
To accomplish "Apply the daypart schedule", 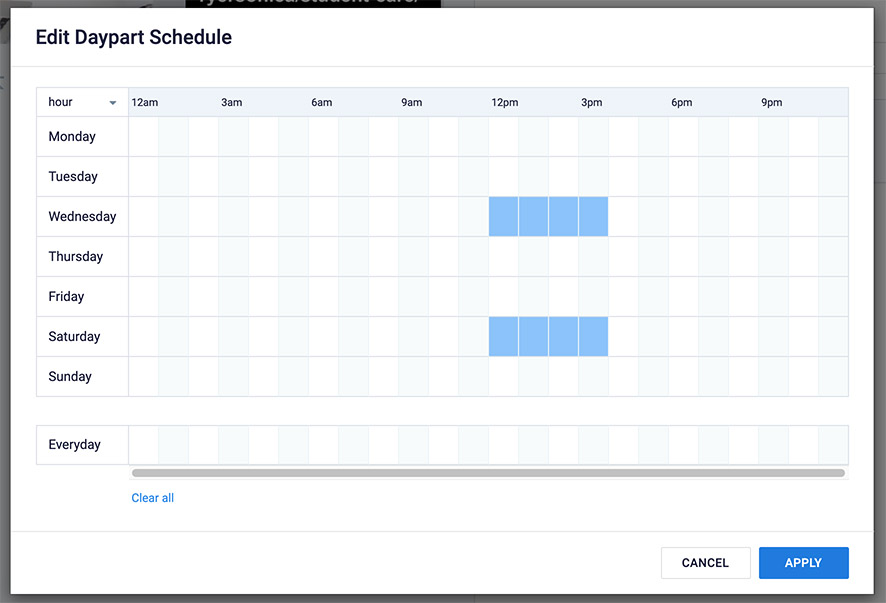I will (803, 563).
